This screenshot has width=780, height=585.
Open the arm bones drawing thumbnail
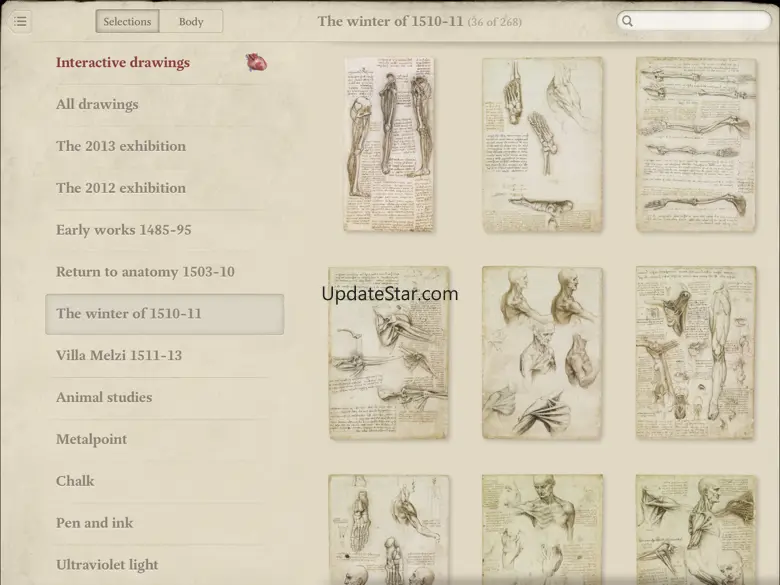(x=696, y=145)
